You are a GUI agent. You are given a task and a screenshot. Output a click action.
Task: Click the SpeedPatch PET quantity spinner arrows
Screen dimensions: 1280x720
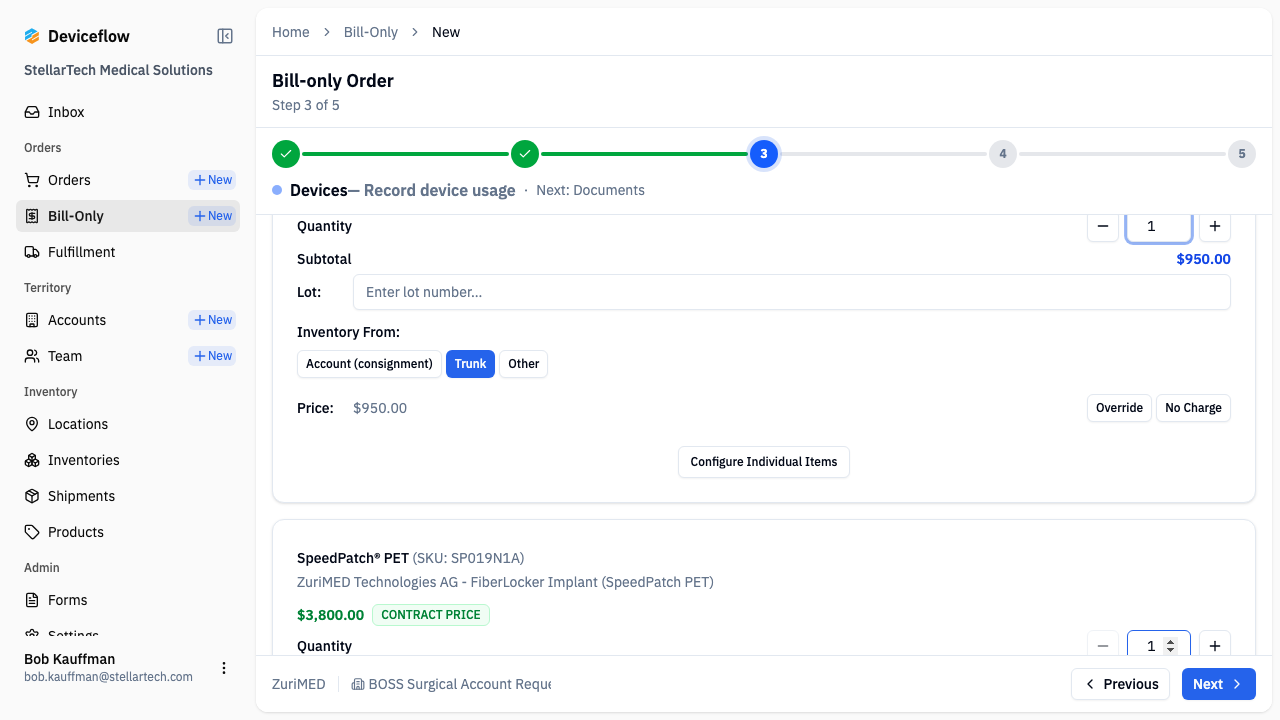click(1171, 646)
